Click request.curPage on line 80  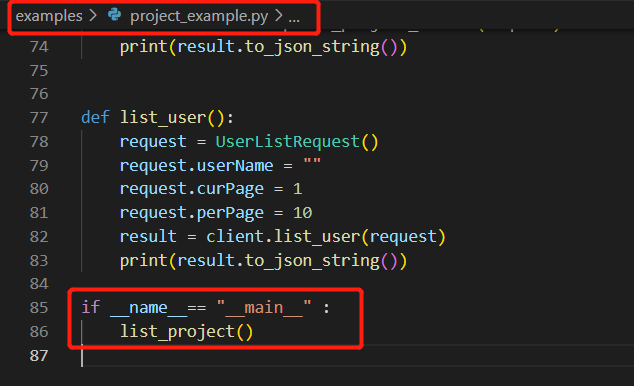(x=192, y=189)
